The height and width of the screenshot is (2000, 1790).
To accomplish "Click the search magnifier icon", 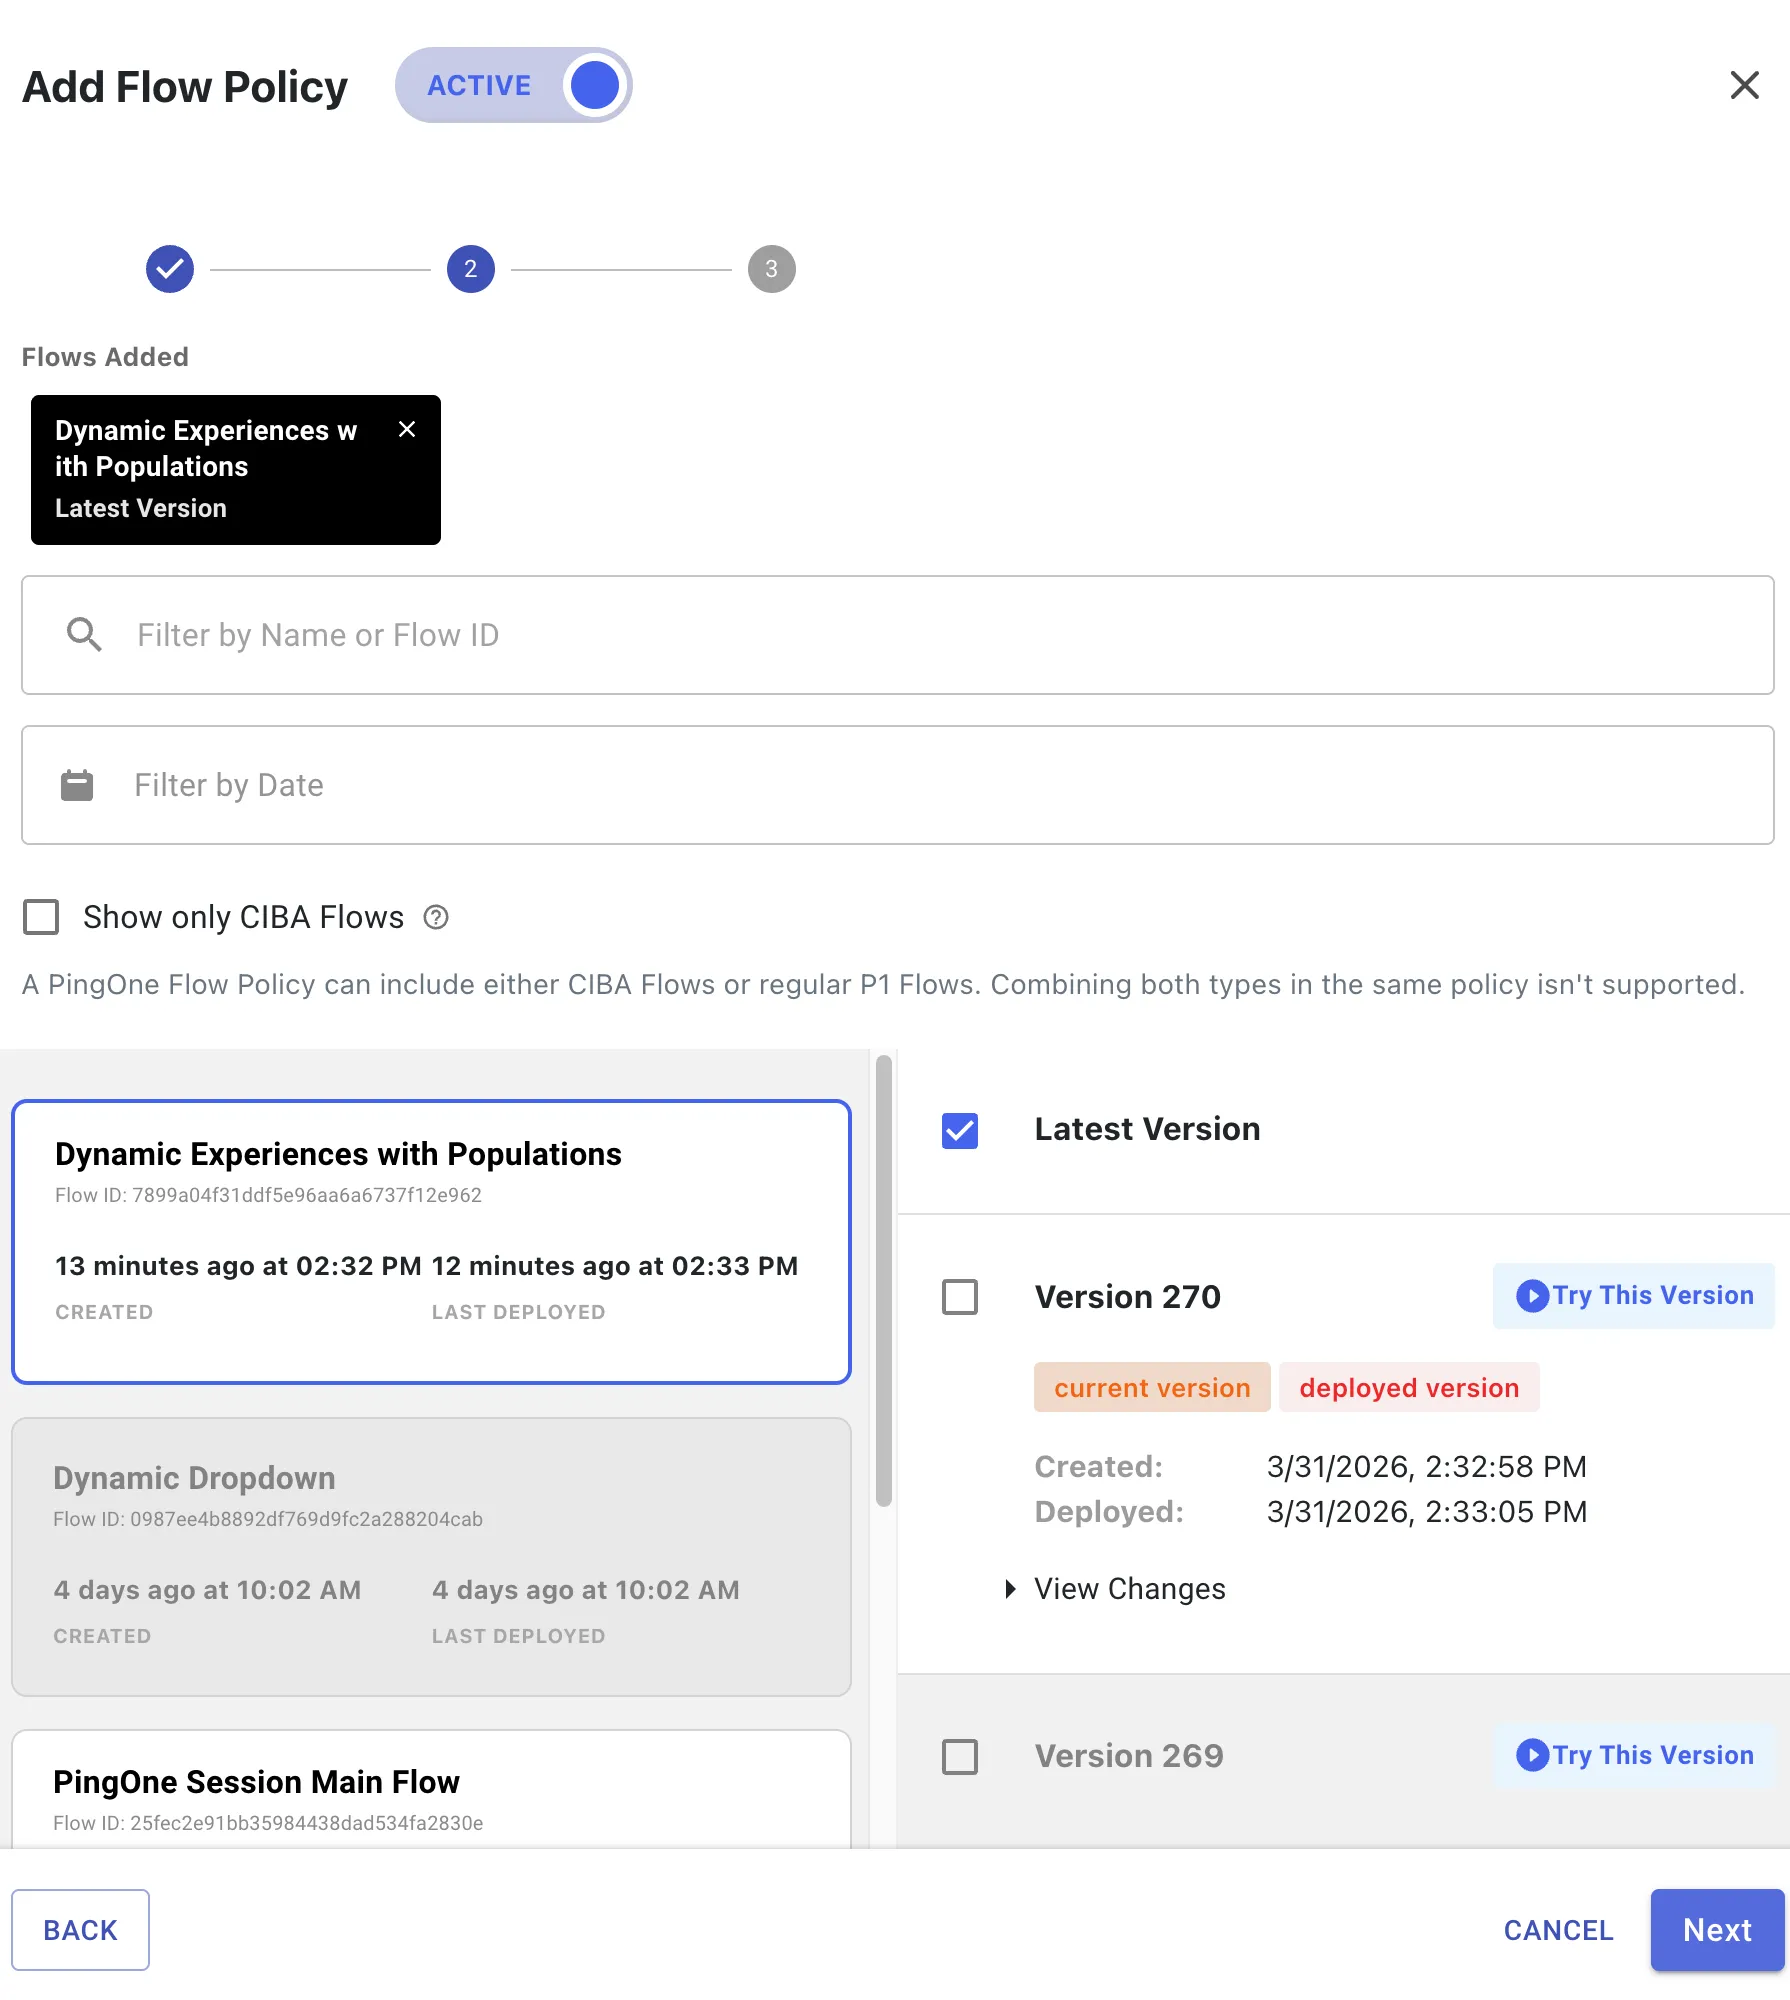I will coord(84,635).
